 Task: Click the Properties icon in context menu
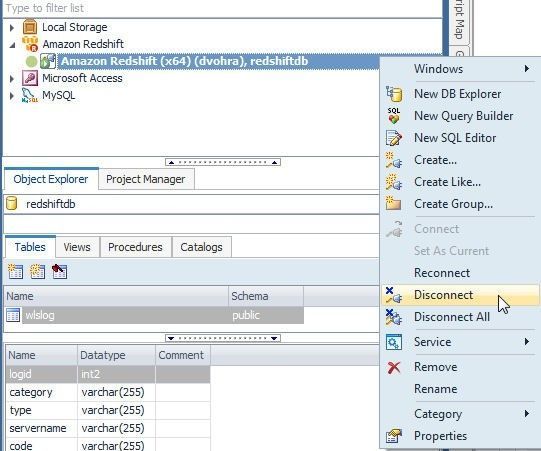click(x=394, y=436)
